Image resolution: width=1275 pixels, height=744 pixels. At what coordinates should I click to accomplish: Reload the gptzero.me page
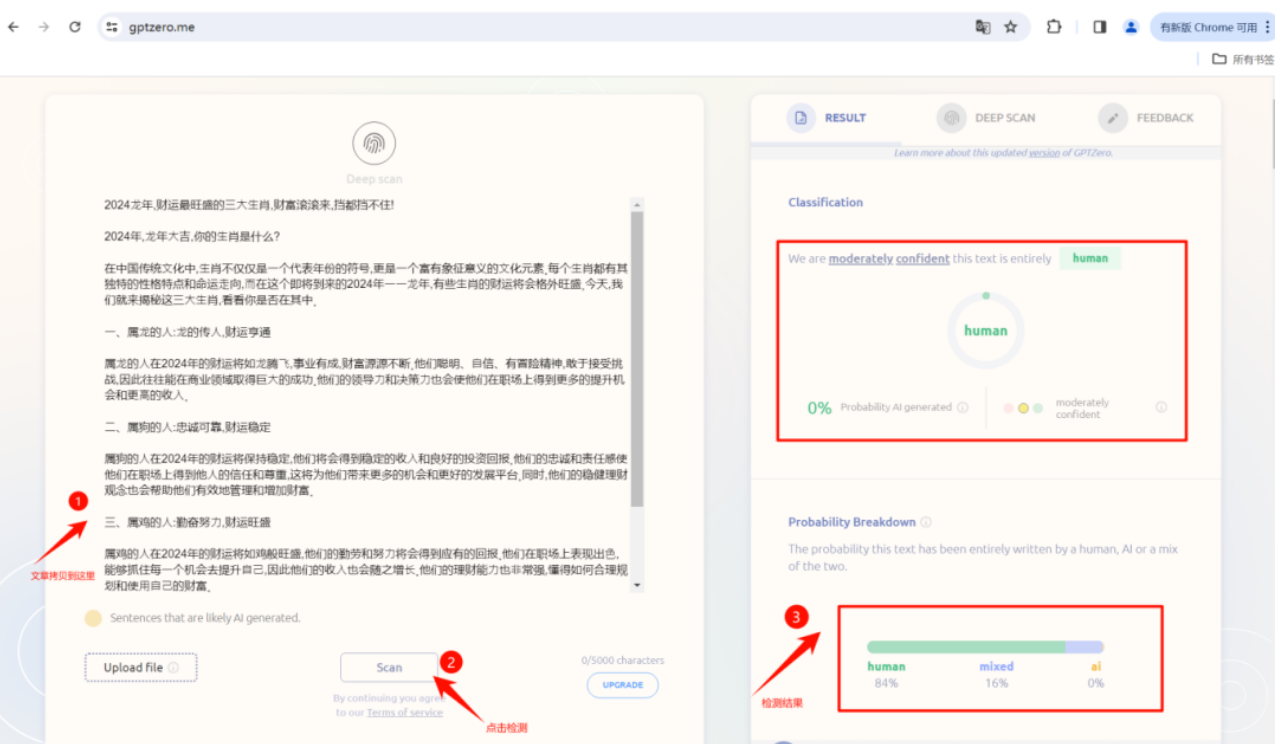click(x=75, y=27)
